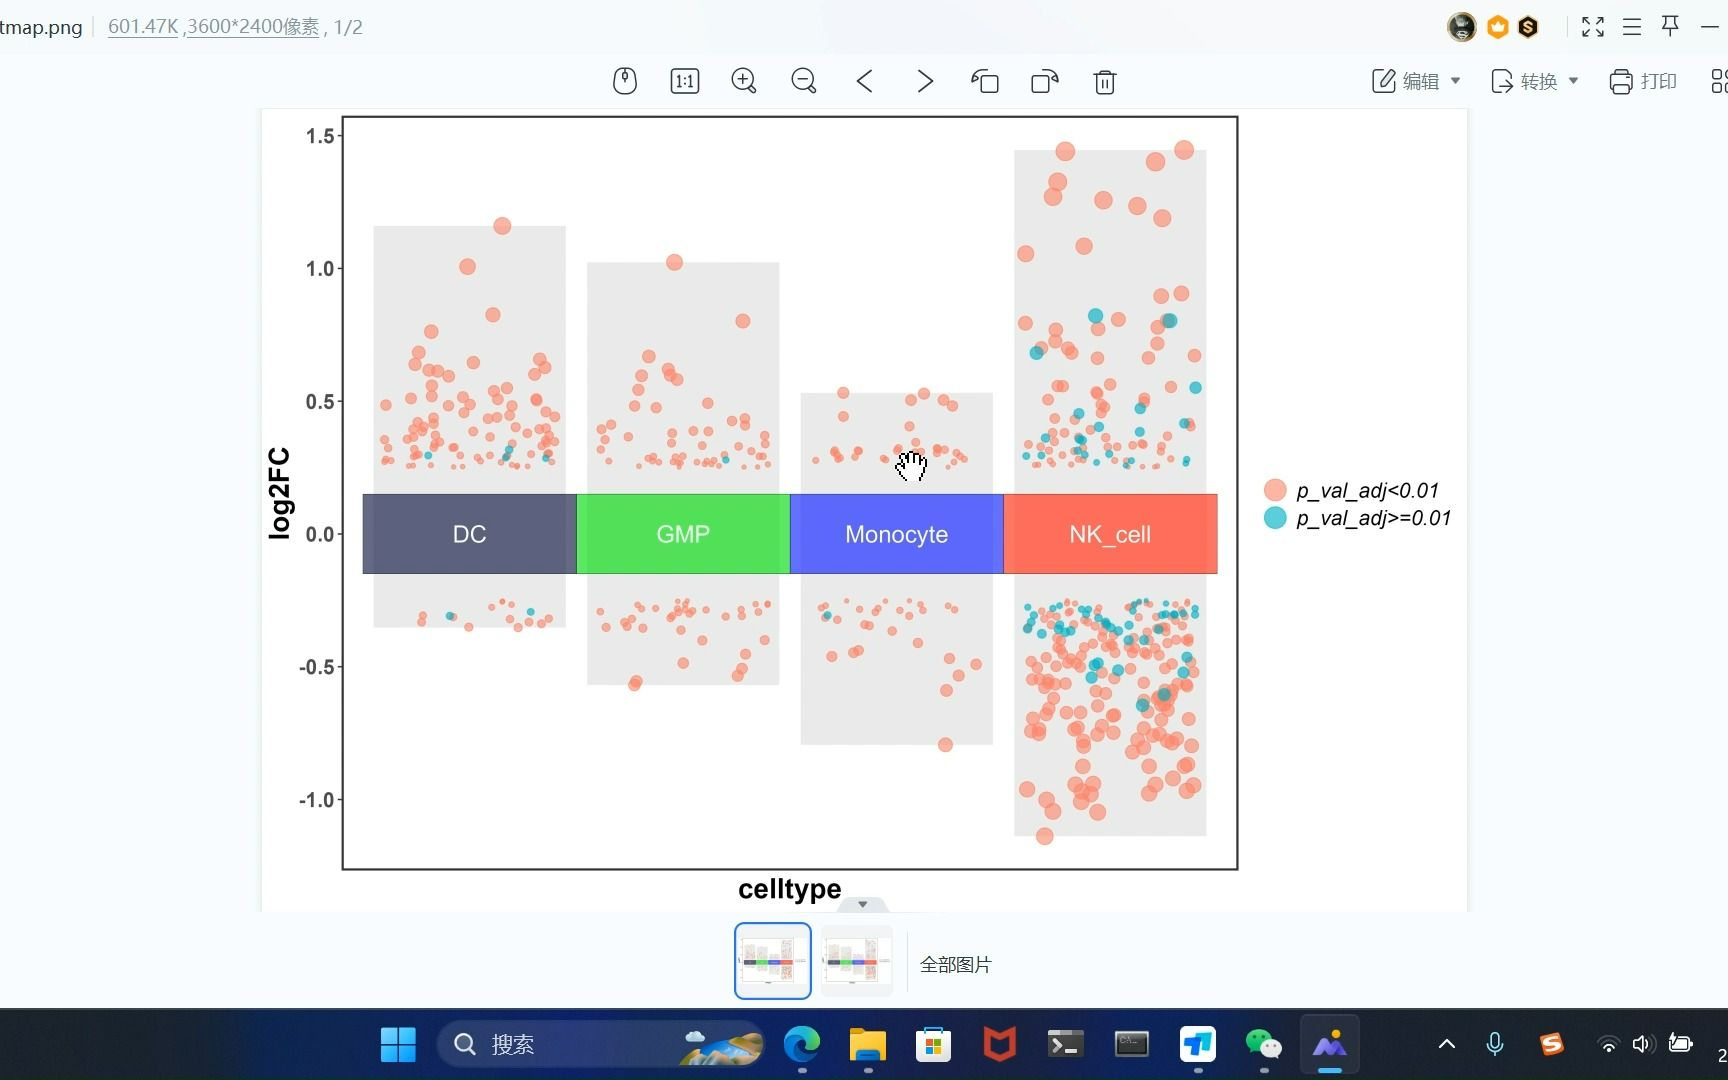Image resolution: width=1728 pixels, height=1080 pixels.
Task: Rotate image clockwise
Action: [1045, 81]
